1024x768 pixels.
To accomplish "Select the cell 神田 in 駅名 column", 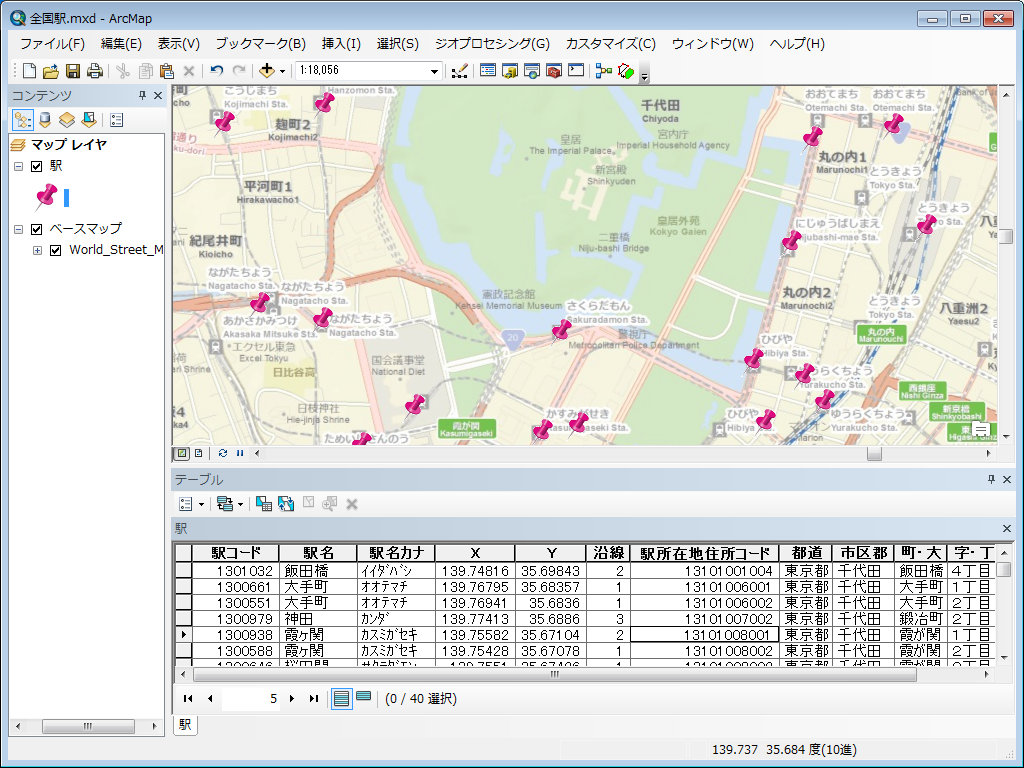I will (318, 619).
